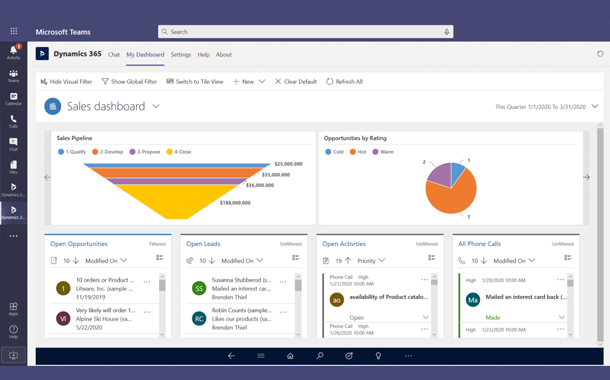
Task: Click the Sales dashboard round icon
Action: click(x=53, y=106)
